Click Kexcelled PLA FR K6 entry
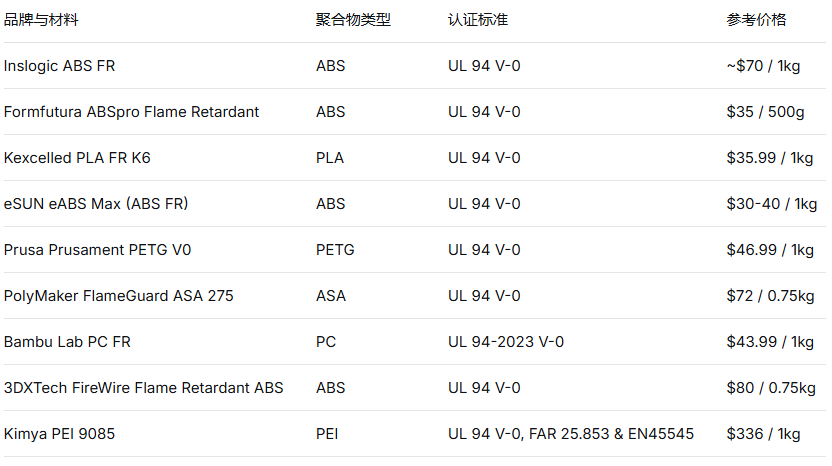Screen dimensions: 832x466 77,158
